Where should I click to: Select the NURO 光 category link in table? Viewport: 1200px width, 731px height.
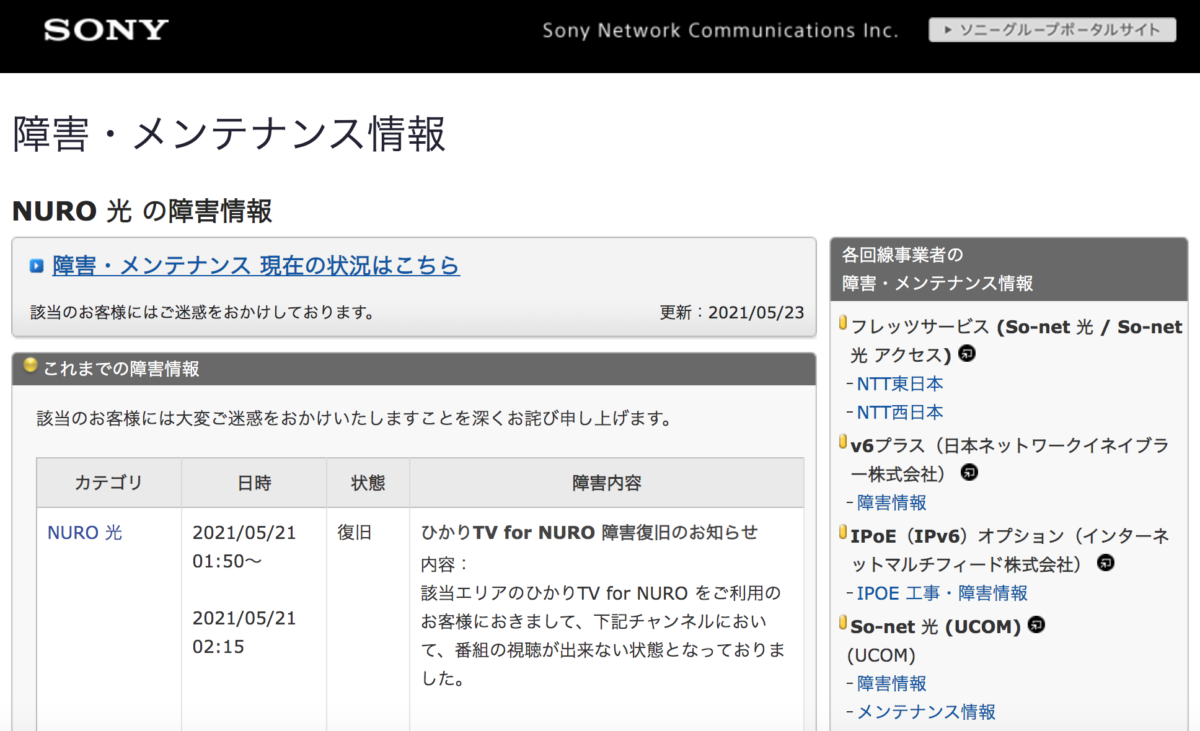[85, 533]
